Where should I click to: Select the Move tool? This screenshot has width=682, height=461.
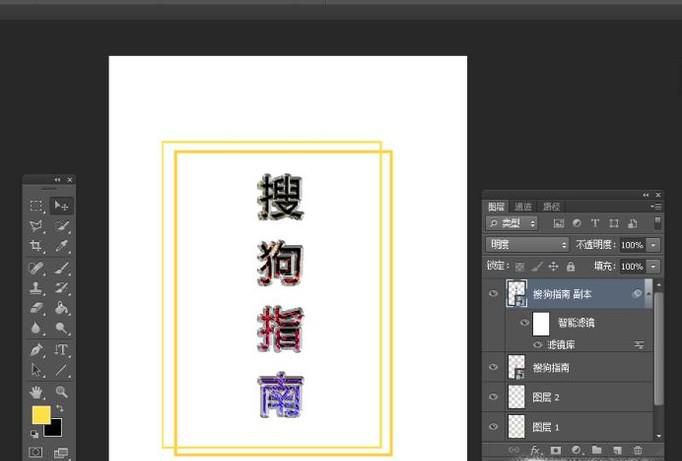tap(61, 205)
